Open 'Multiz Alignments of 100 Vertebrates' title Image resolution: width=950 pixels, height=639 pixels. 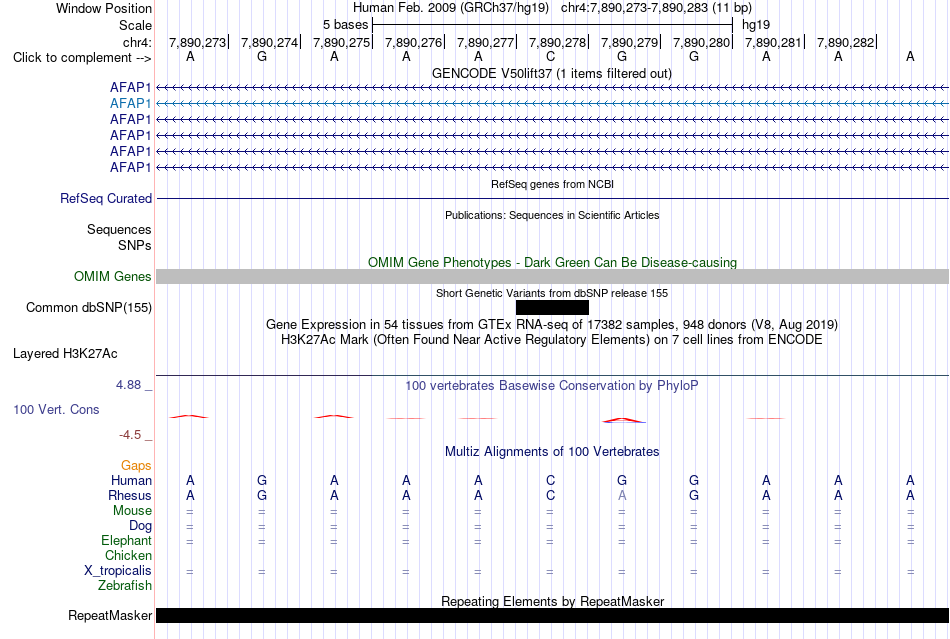[x=552, y=452]
